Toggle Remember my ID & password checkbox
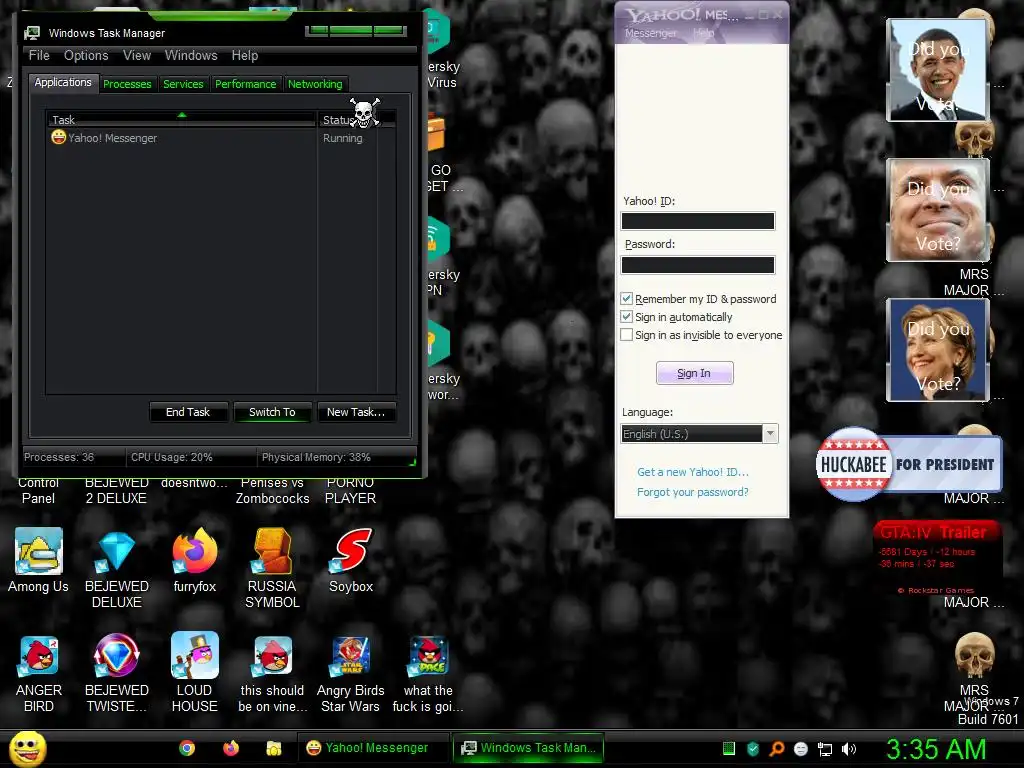The image size is (1024, 768). (x=626, y=298)
